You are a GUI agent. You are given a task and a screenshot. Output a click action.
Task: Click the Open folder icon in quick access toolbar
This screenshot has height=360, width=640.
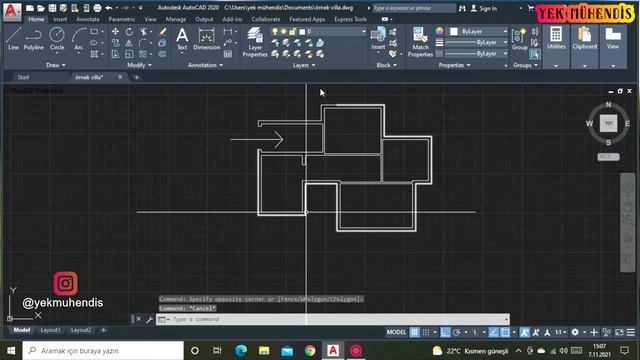(x=41, y=8)
